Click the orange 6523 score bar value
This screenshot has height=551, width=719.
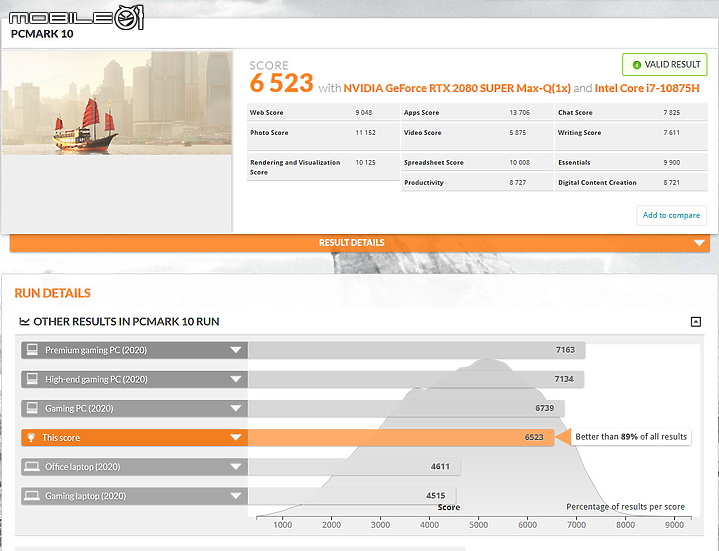tap(534, 437)
